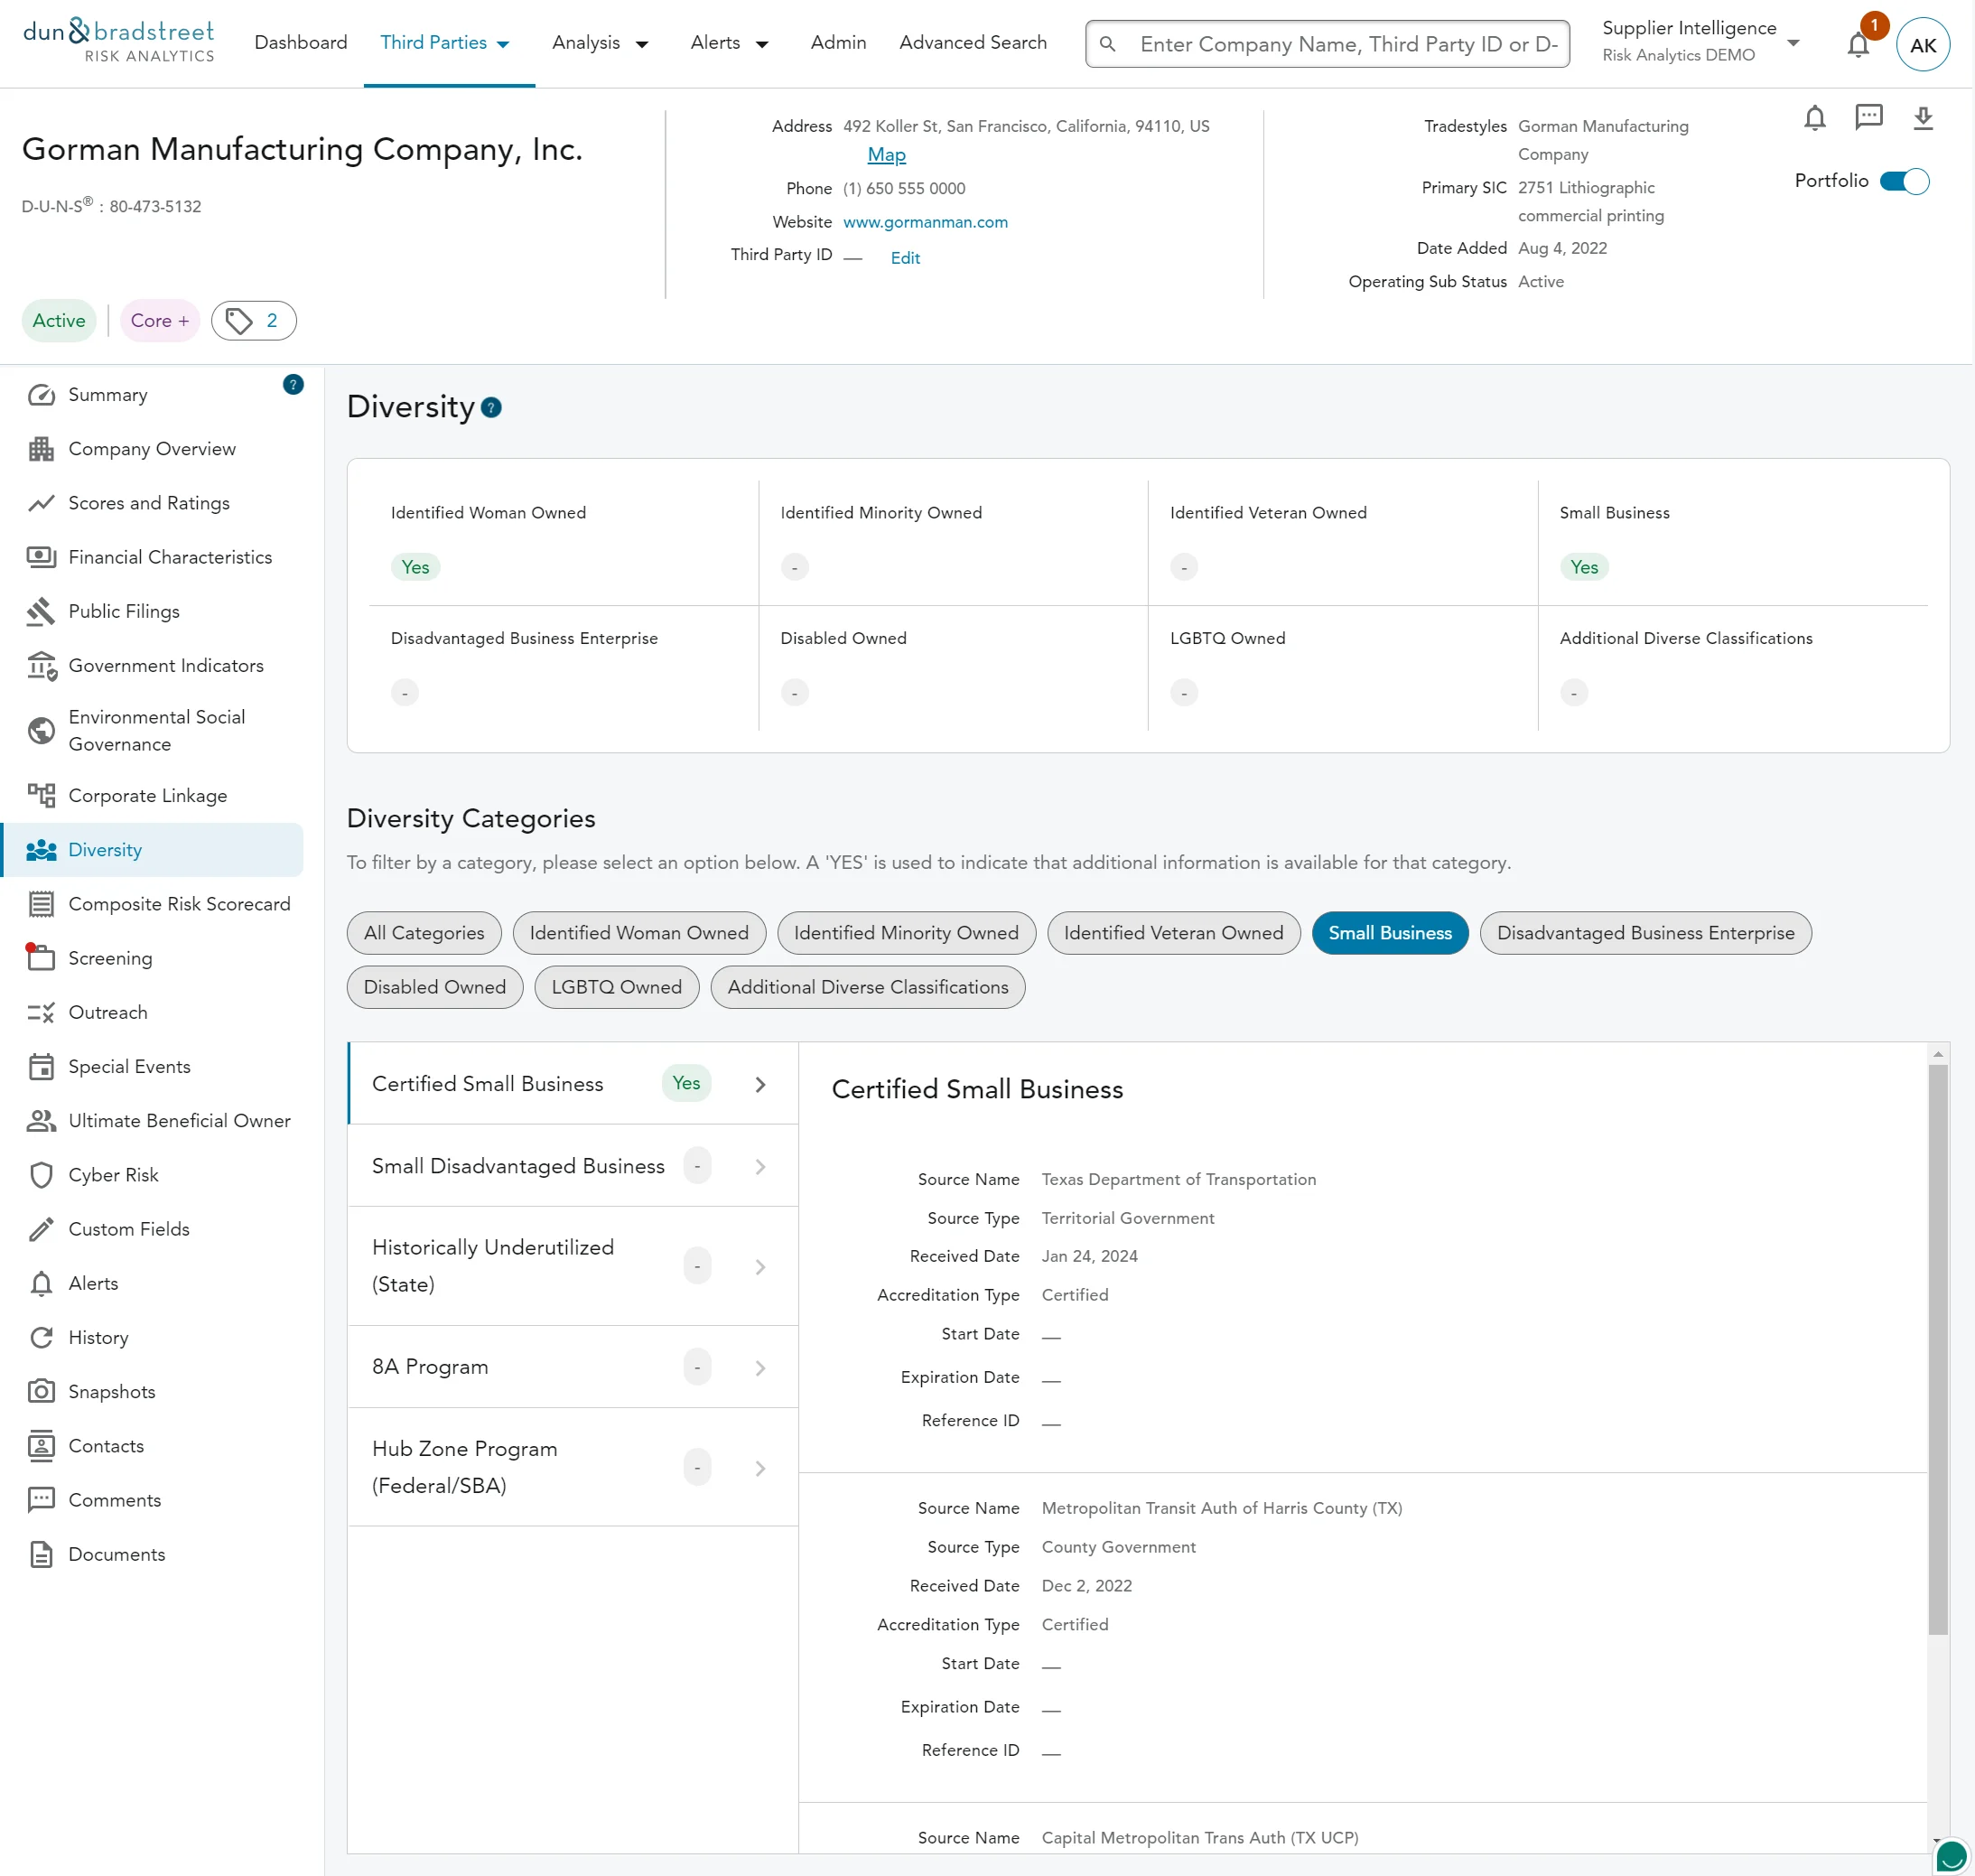Toggle the Portfolio switch off
Image resolution: width=1975 pixels, height=1876 pixels.
pyautogui.click(x=1904, y=181)
